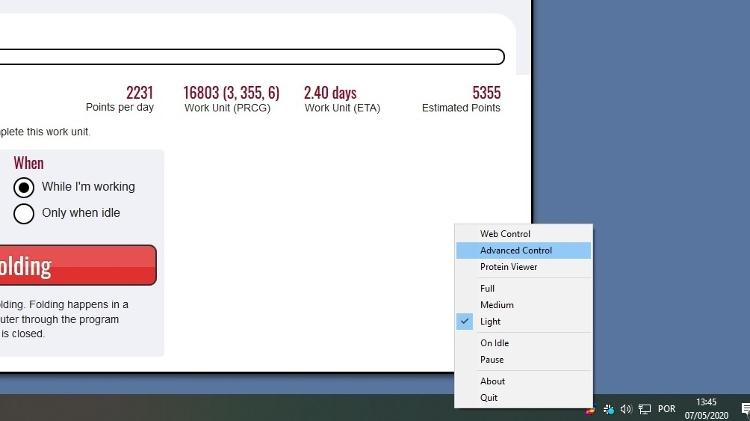Click Work Unit (PRCG) value 16803

(232, 92)
